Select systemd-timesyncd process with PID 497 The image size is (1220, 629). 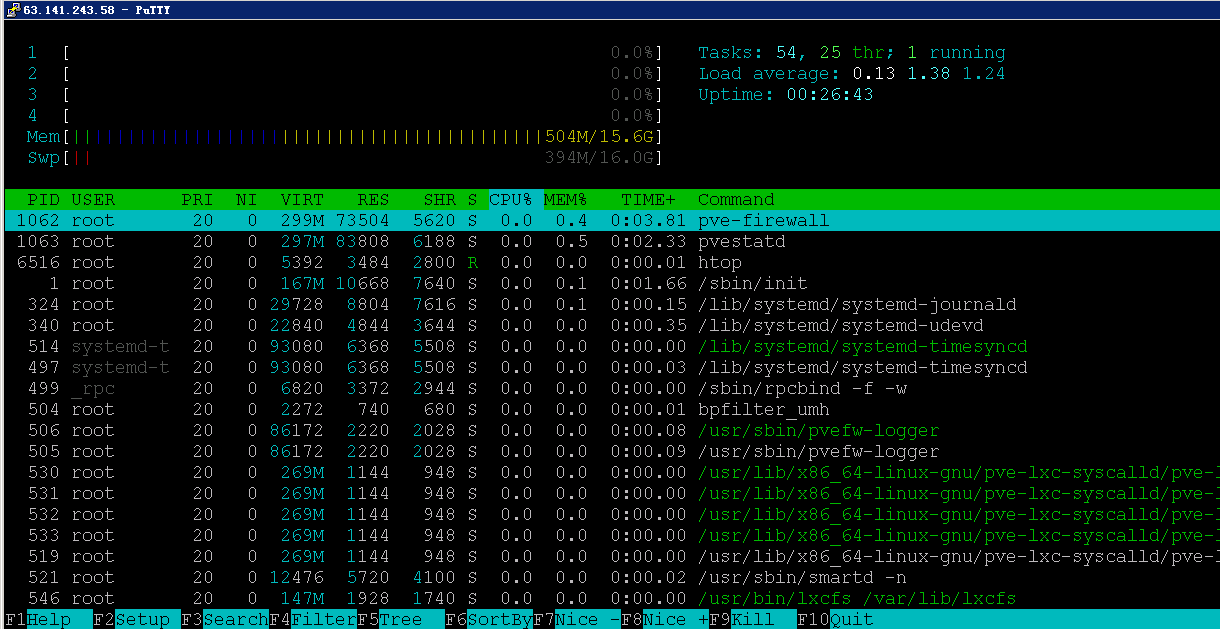coord(610,367)
